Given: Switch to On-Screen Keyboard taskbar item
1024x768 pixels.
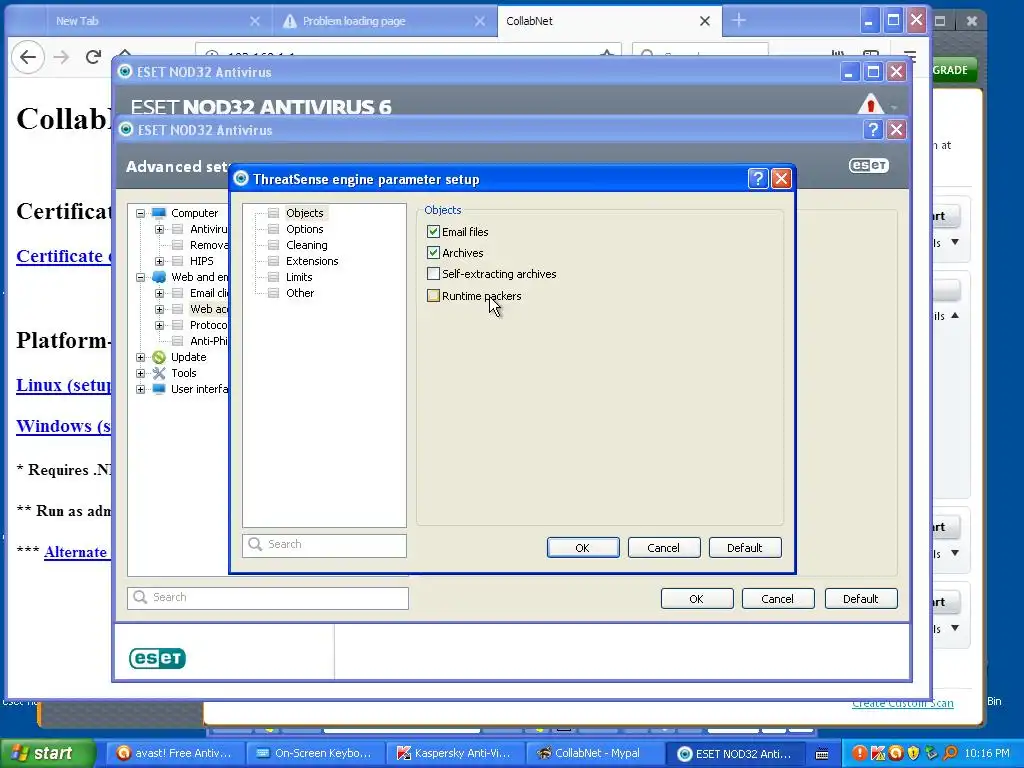Looking at the screenshot, I should point(315,753).
